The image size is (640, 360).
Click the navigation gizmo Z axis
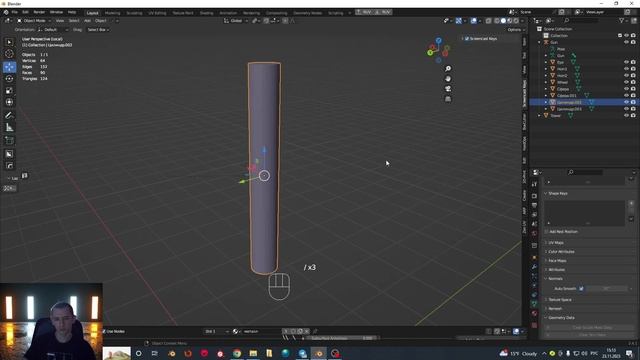click(438, 41)
